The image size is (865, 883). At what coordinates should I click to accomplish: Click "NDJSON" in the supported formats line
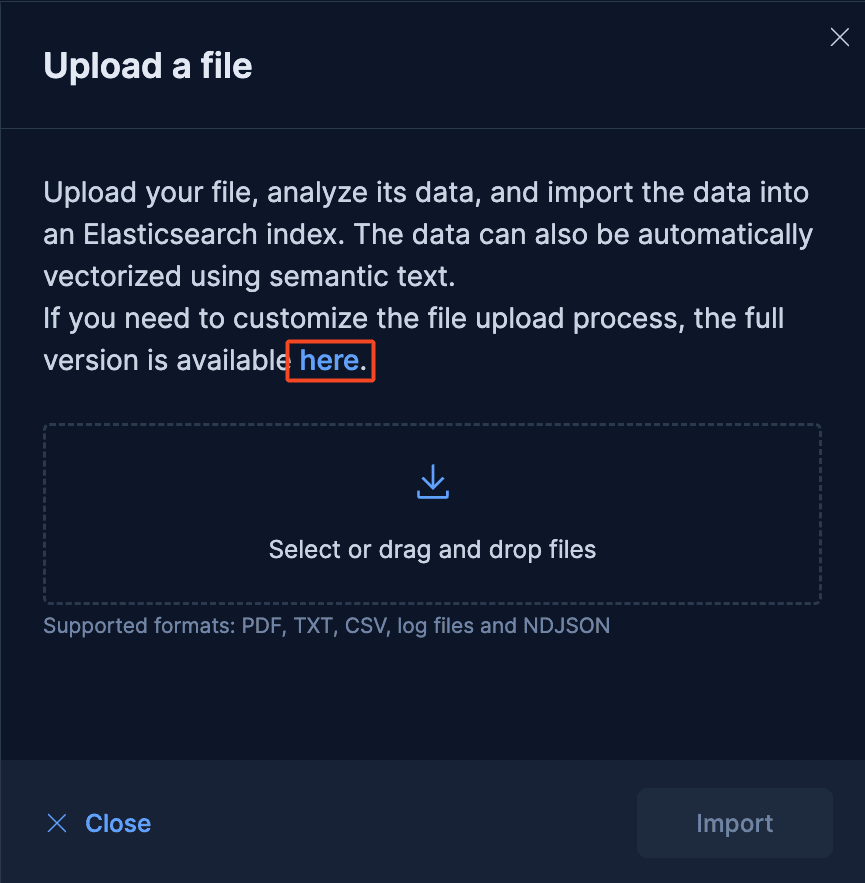click(568, 627)
